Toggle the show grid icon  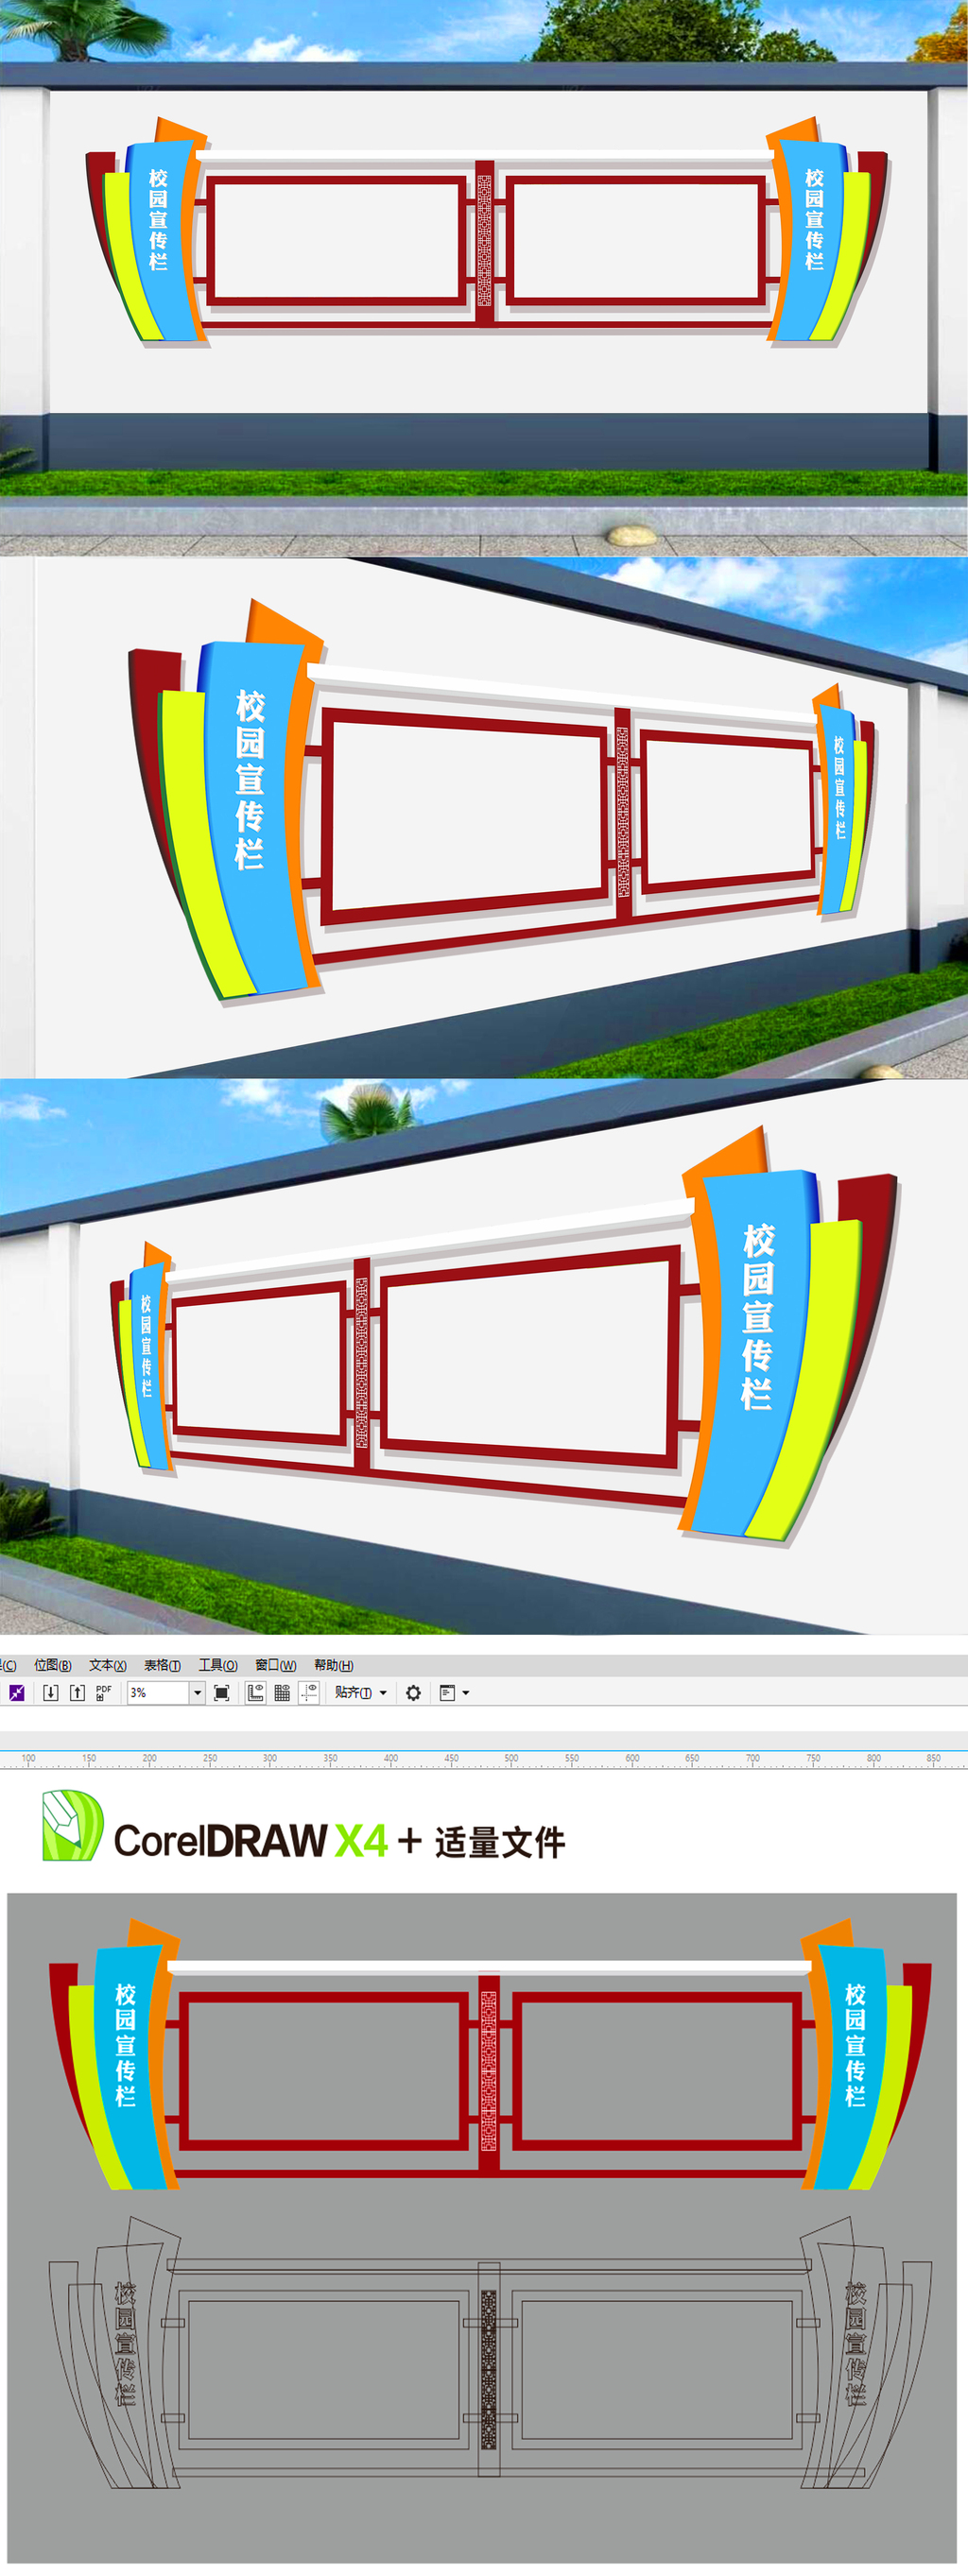point(282,1692)
